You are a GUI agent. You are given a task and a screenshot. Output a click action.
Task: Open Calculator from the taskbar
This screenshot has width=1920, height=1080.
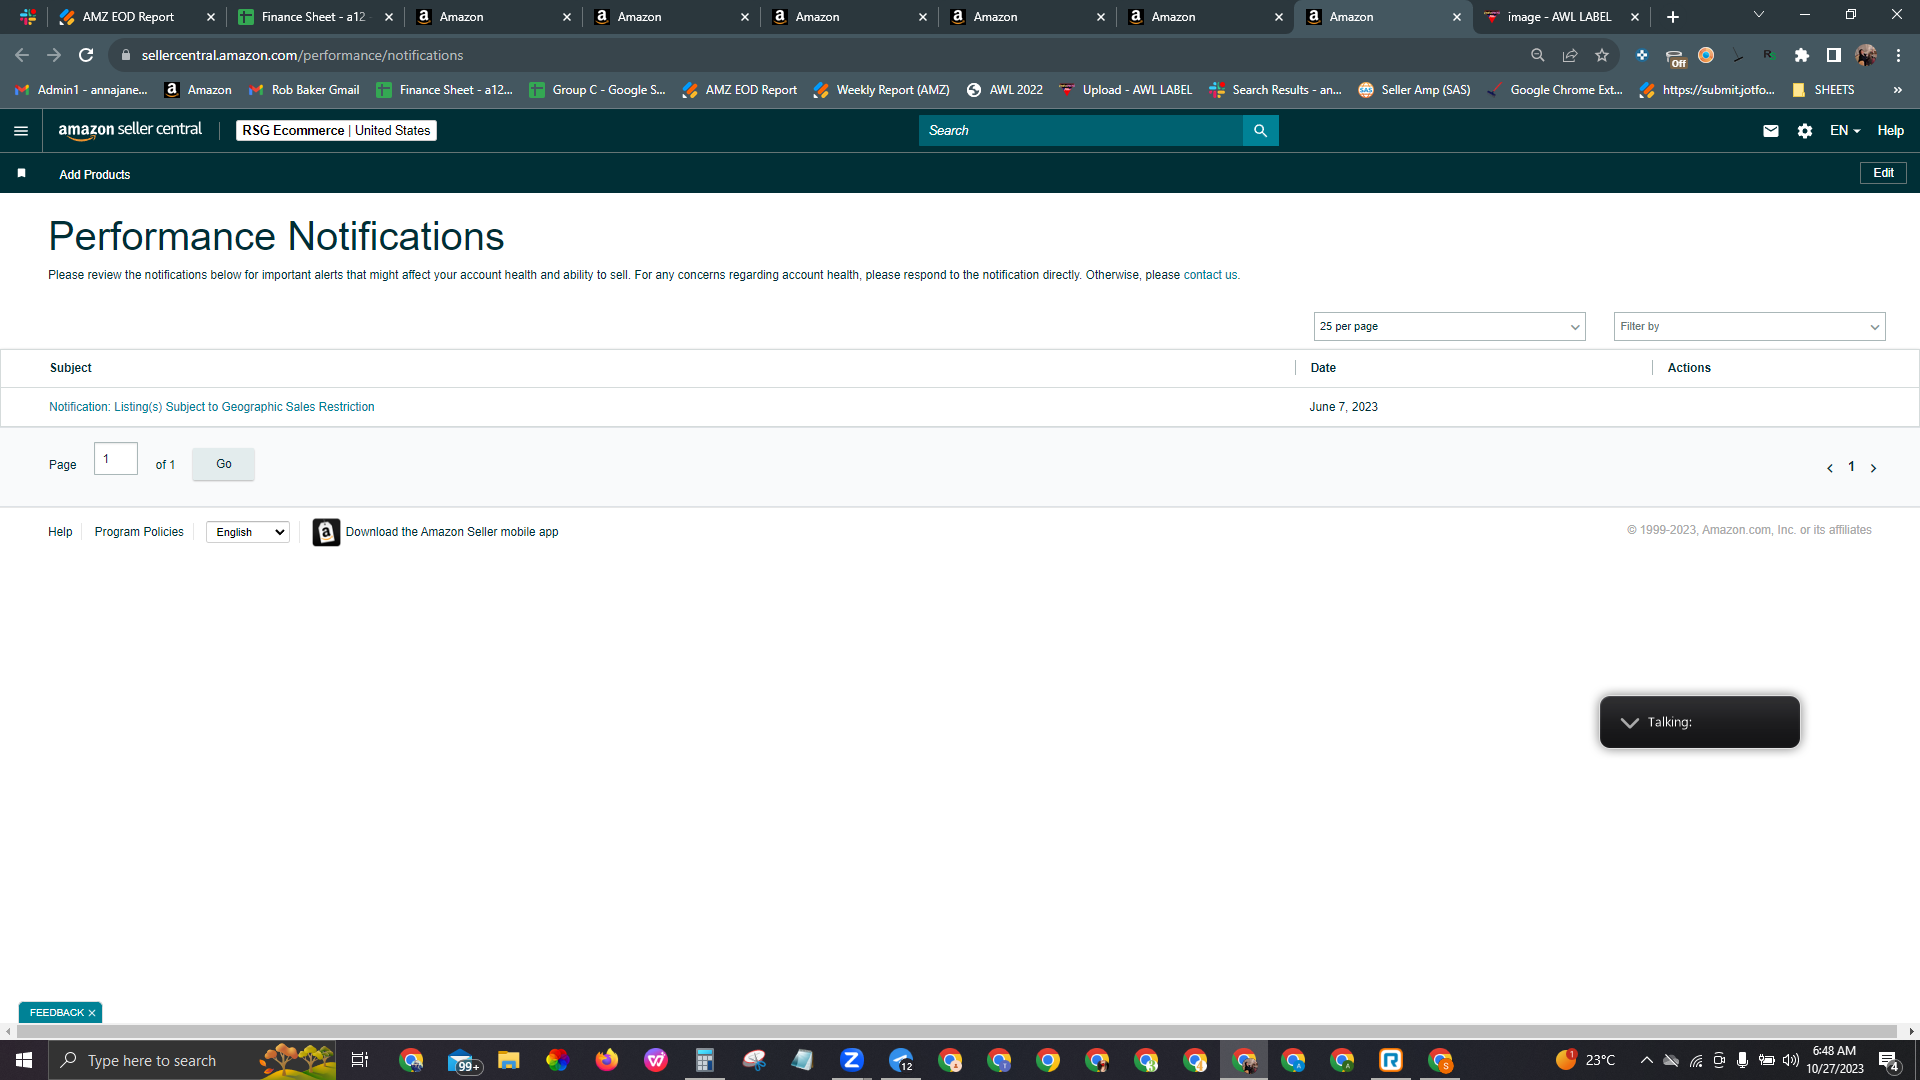tap(705, 1060)
